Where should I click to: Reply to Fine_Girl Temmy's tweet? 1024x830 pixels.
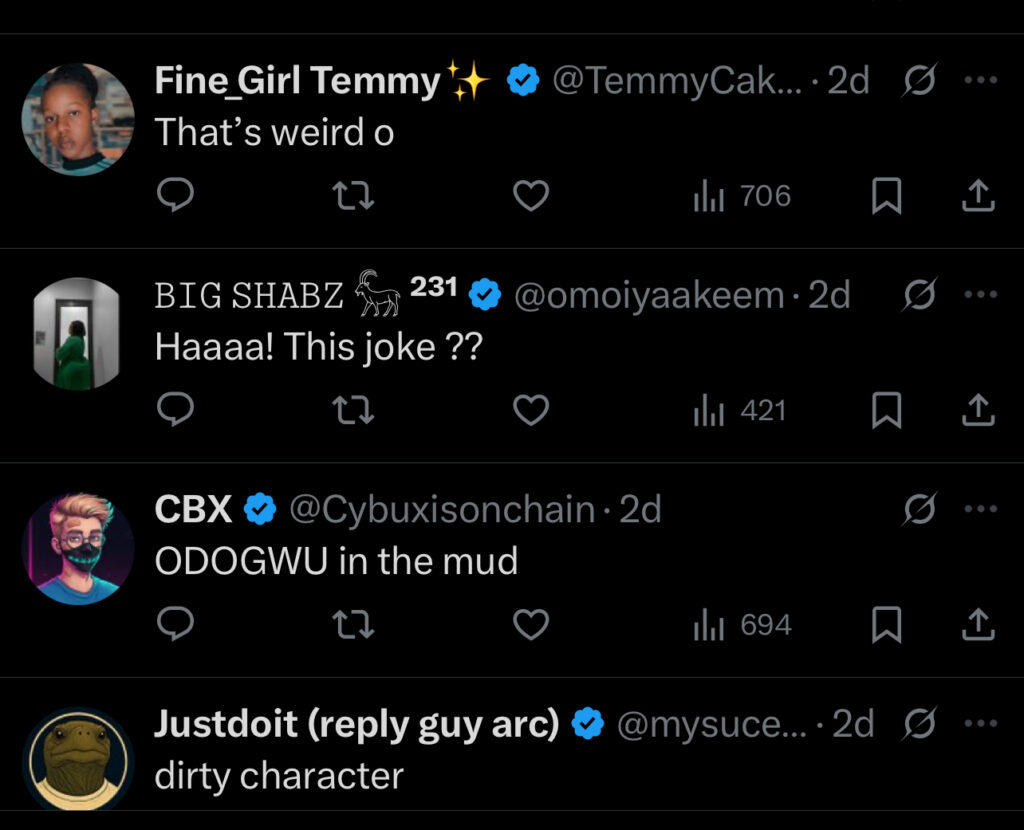pyautogui.click(x=176, y=196)
